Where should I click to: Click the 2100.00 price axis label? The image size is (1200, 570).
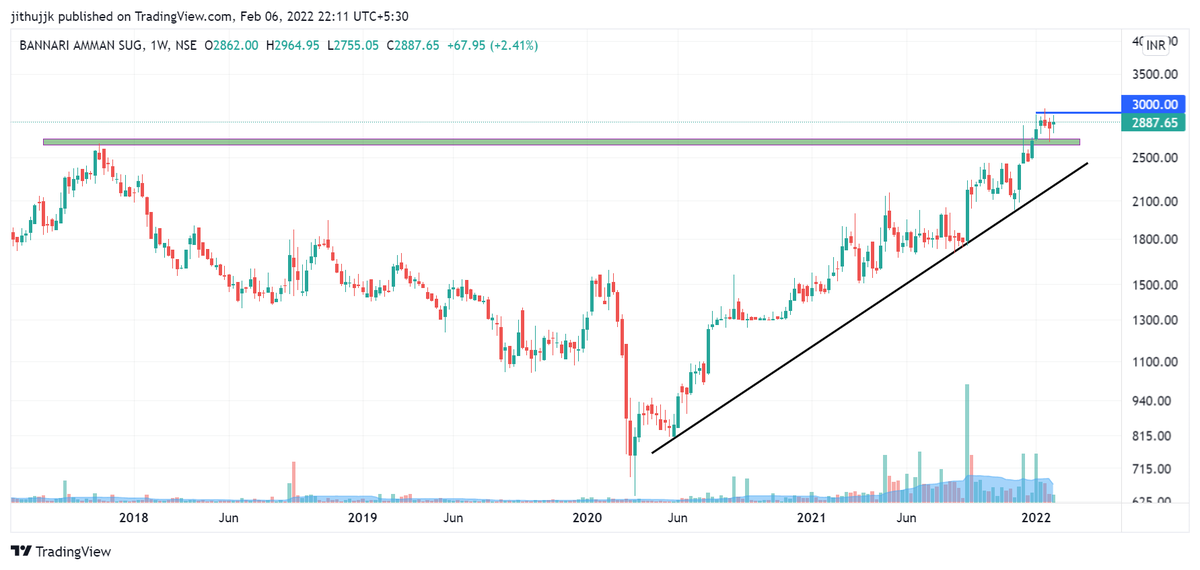pos(1155,202)
